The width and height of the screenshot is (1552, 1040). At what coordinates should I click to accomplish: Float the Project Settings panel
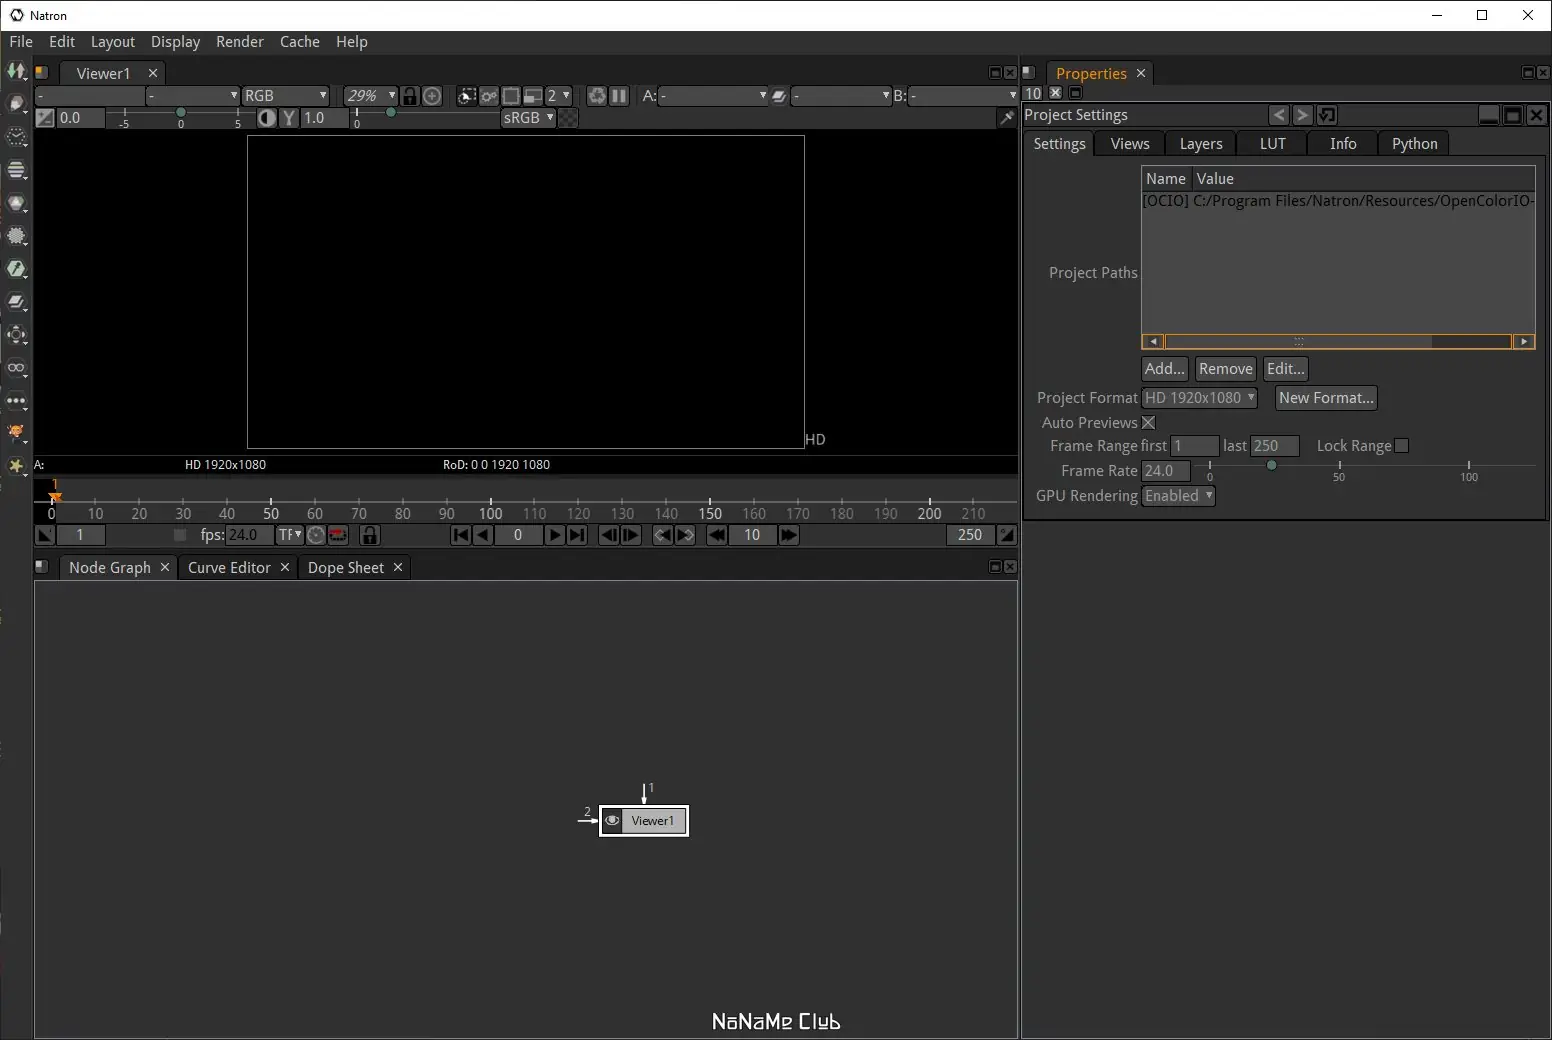[1513, 115]
